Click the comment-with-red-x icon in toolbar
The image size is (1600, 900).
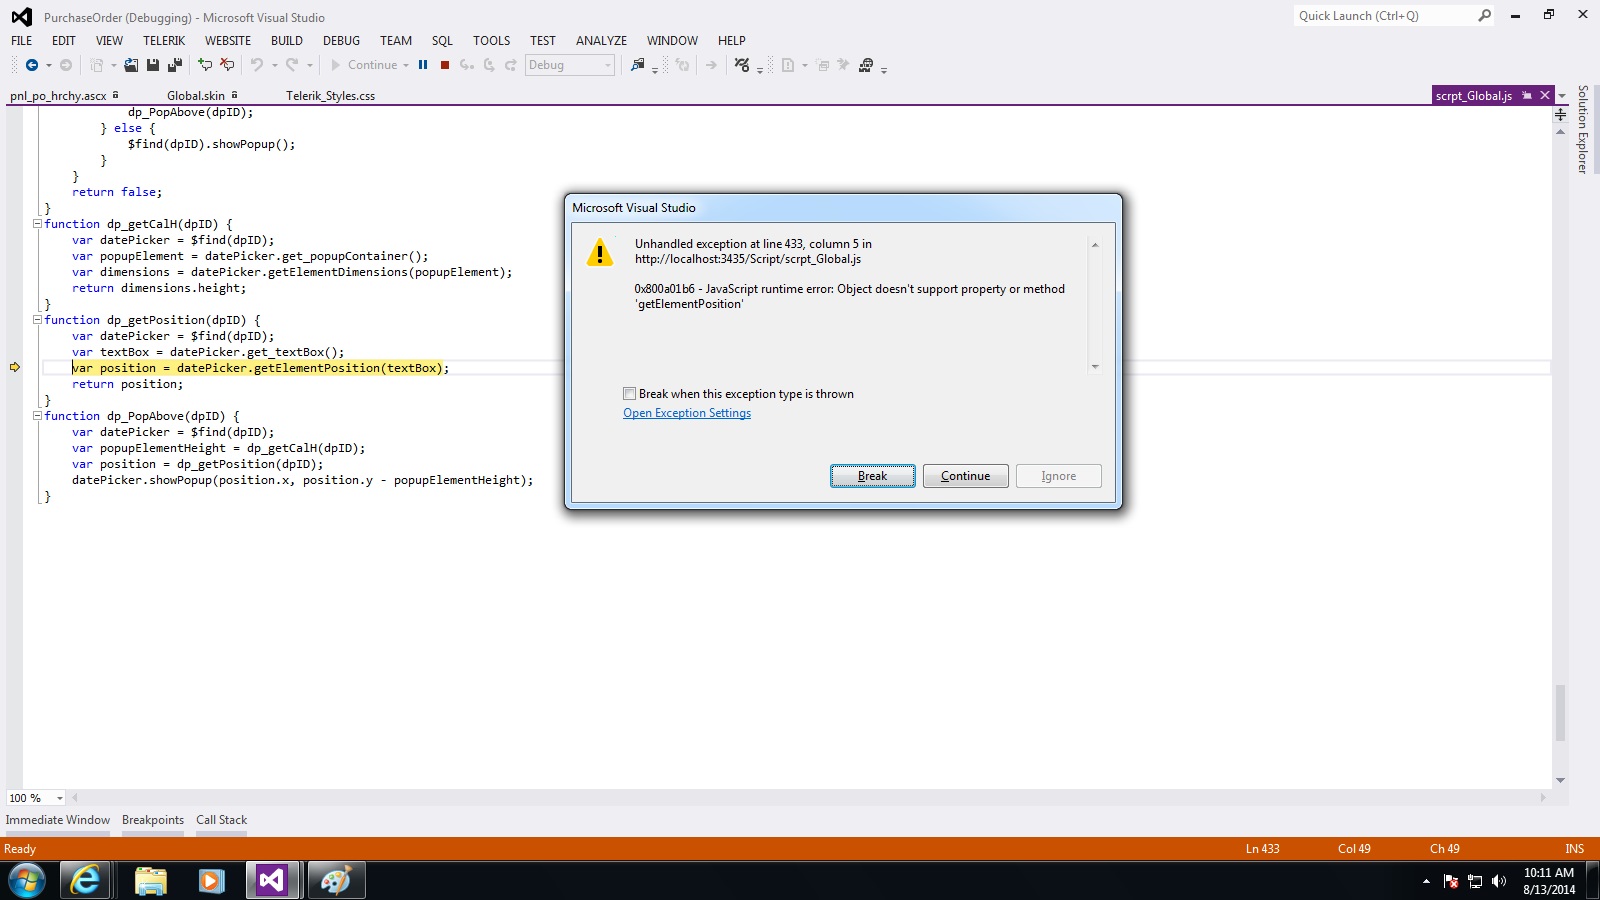point(227,65)
